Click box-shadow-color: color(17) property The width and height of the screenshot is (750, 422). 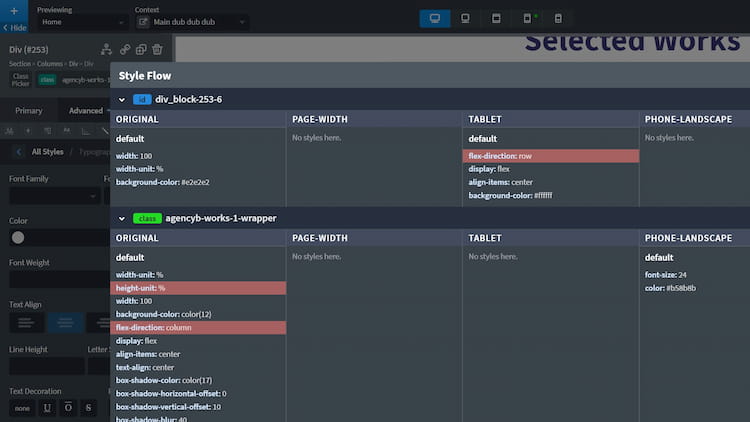click(x=164, y=380)
